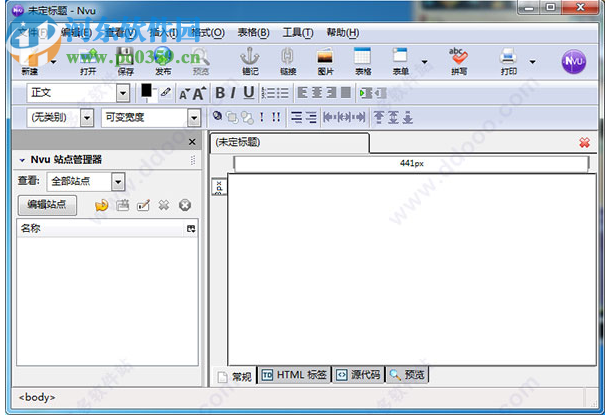Click the 编辑站点 button
The image size is (608, 415).
[x=47, y=204]
